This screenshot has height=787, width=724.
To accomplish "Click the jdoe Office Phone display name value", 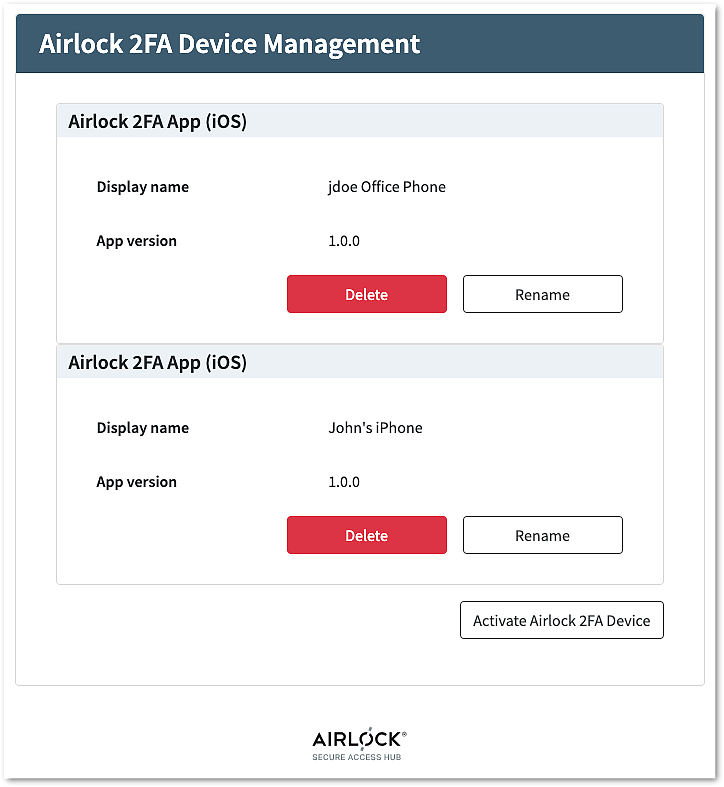I will point(387,187).
